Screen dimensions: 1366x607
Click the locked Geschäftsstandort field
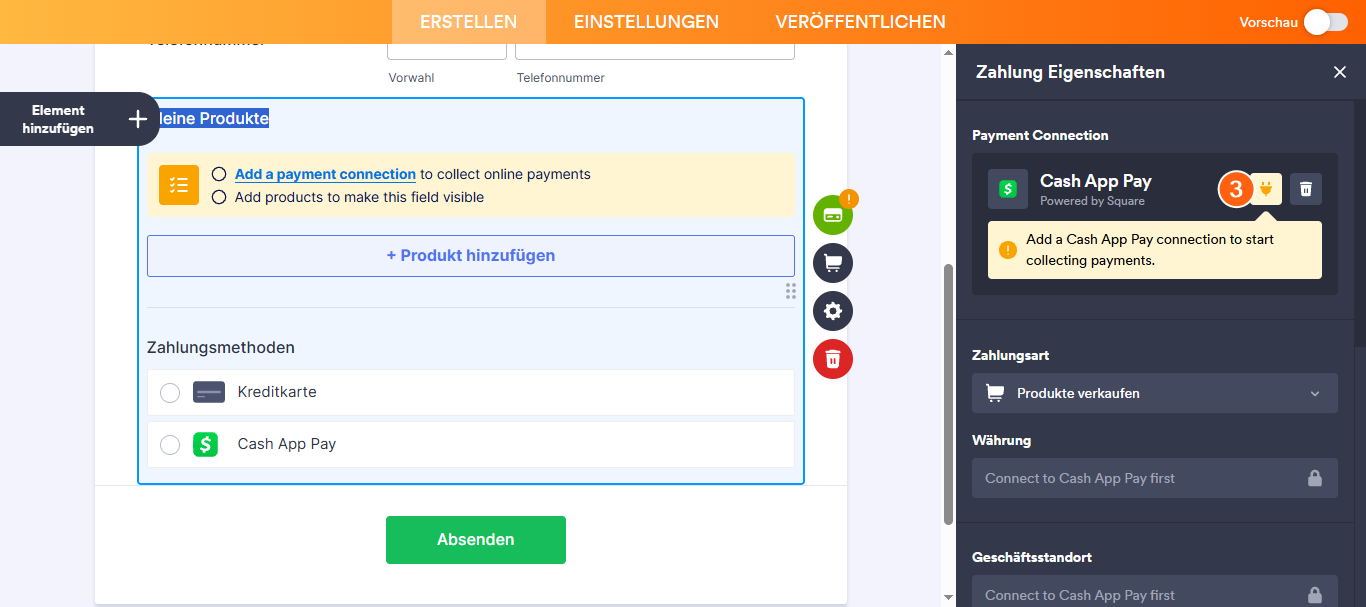1155,591
